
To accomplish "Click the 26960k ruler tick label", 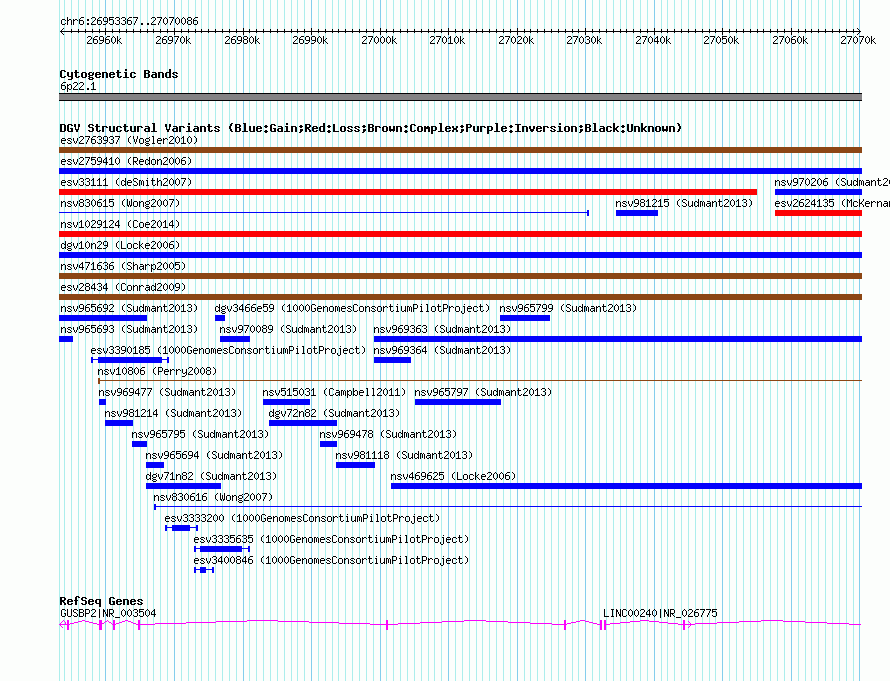I will [104, 40].
